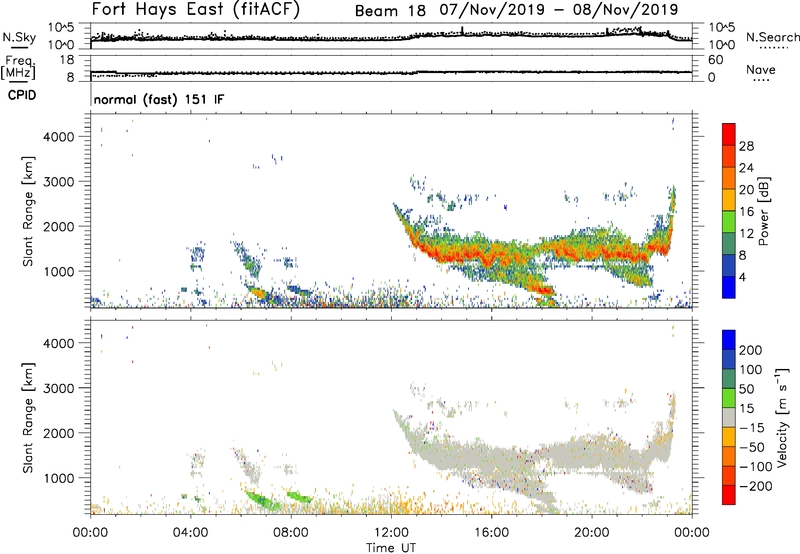Click the first '00:00' time axis label
This screenshot has width=800, height=554.
click(90, 533)
